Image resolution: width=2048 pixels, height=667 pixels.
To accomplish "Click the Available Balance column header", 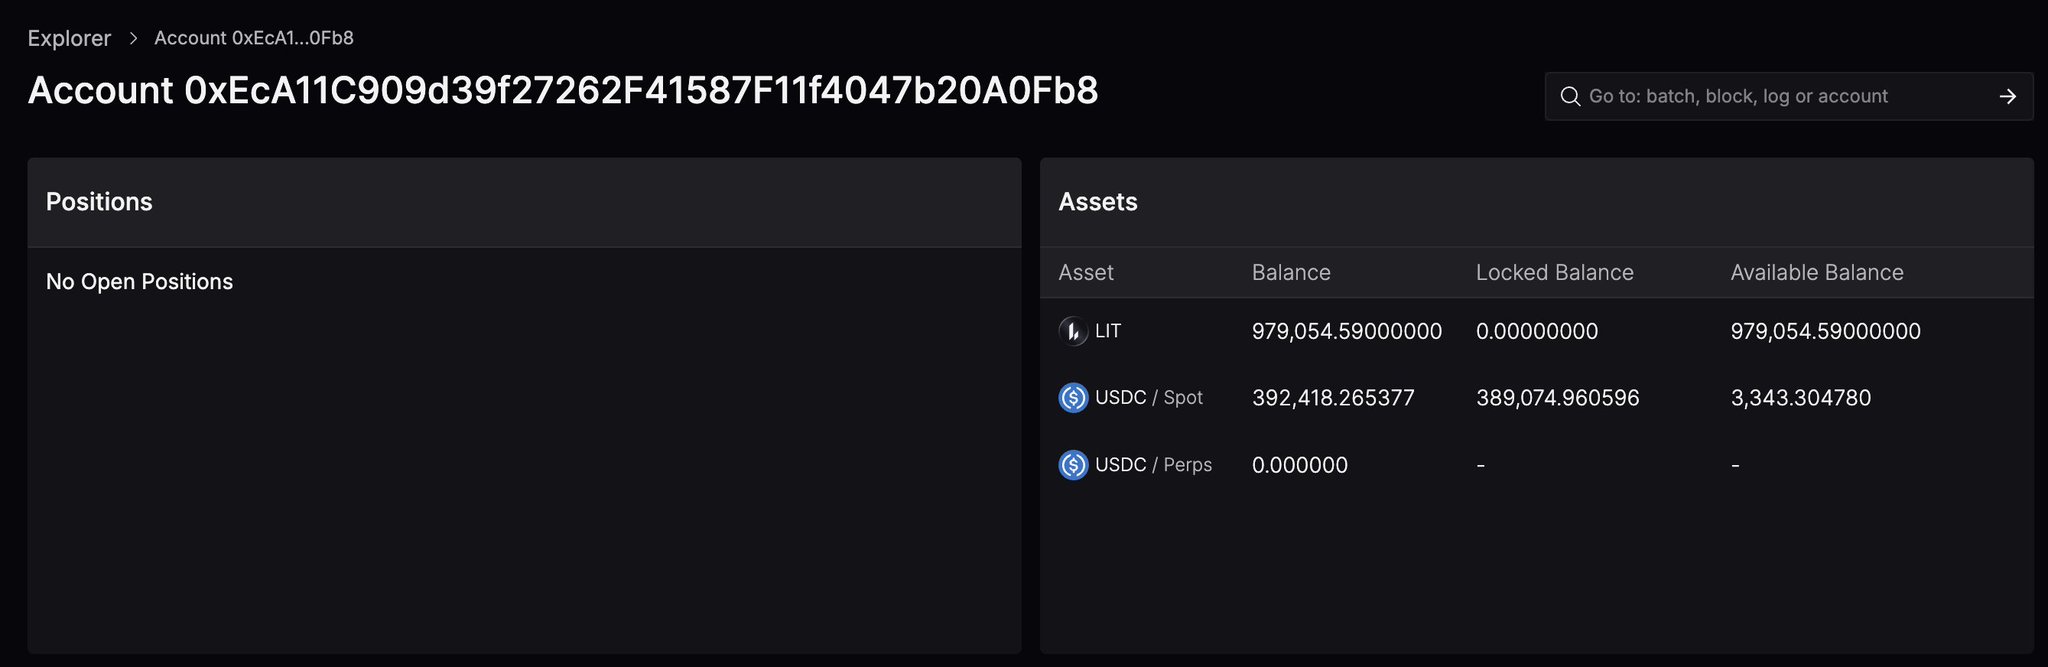I will 1816,273.
